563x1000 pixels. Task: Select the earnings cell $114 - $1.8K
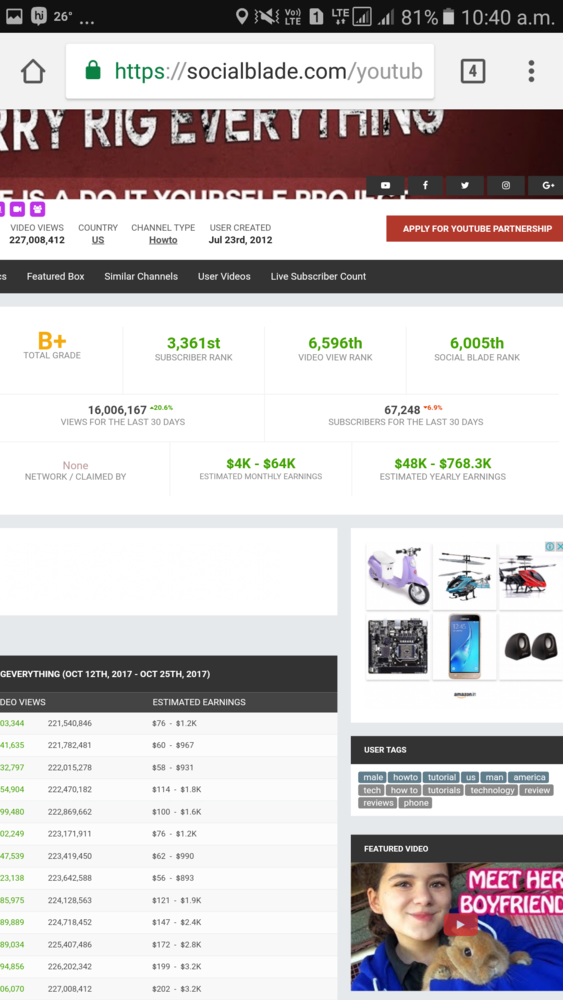[177, 790]
